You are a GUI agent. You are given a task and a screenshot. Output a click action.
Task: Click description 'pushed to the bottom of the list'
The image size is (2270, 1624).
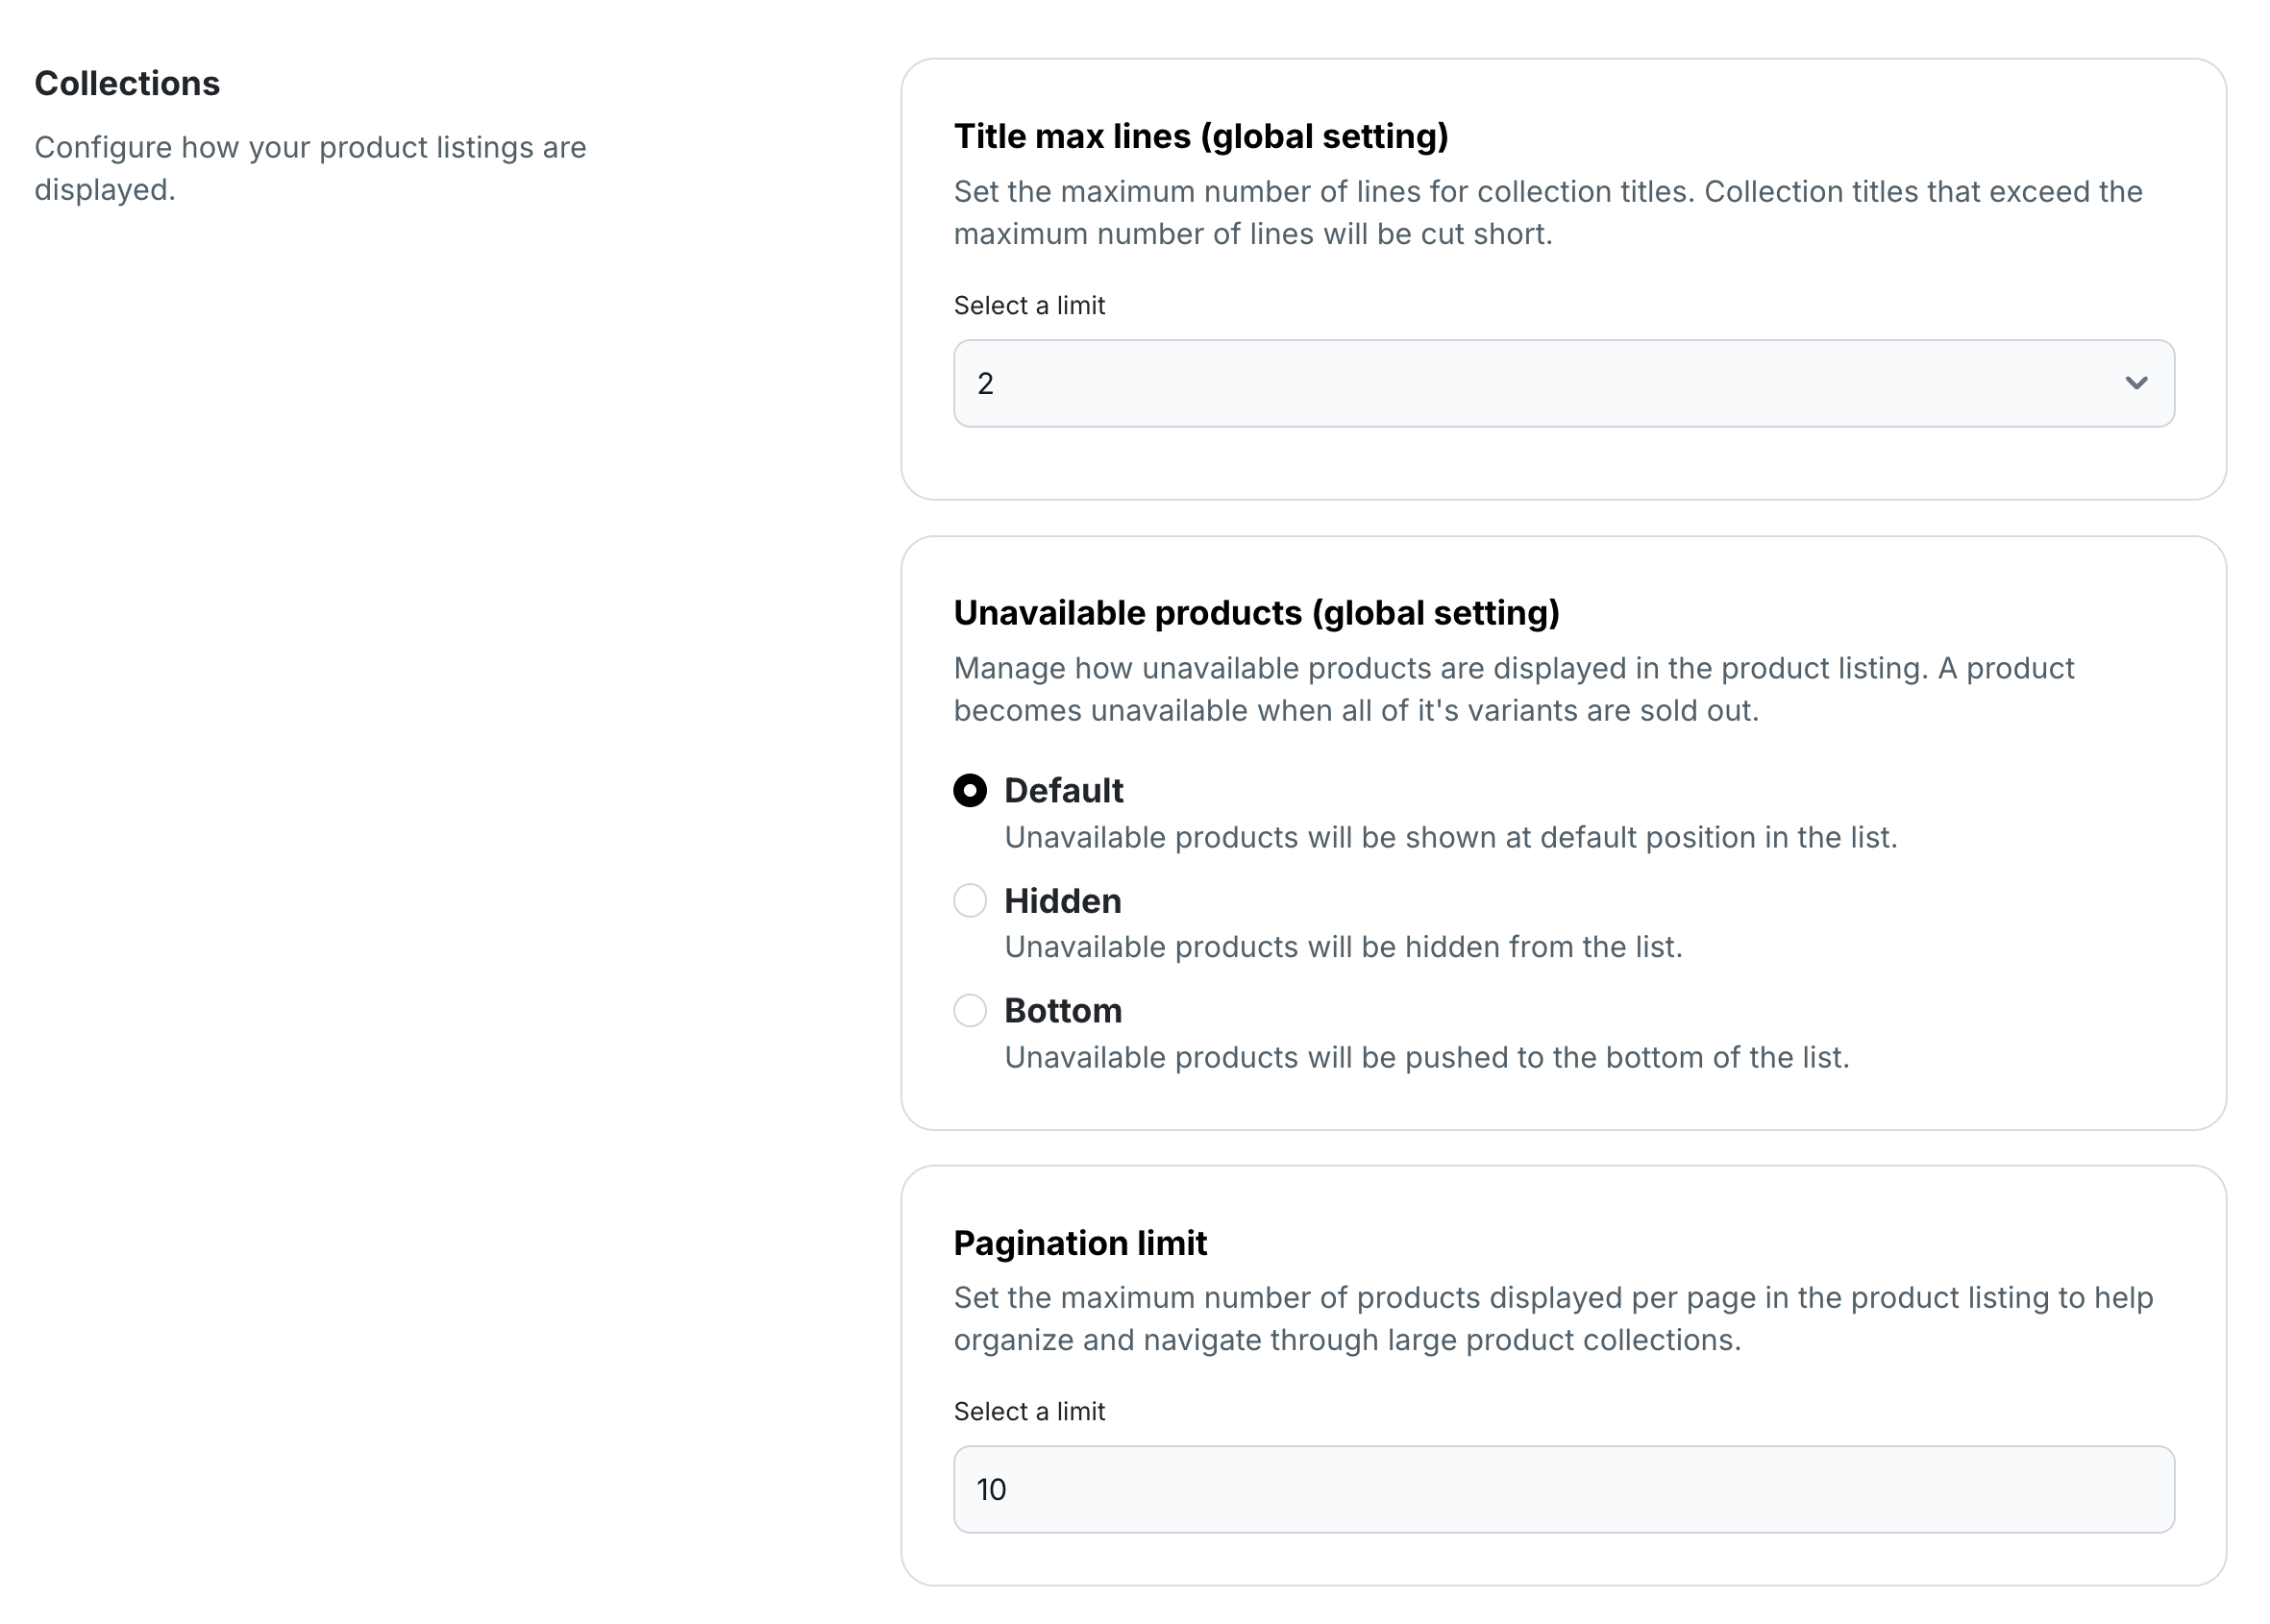pyautogui.click(x=1426, y=1057)
